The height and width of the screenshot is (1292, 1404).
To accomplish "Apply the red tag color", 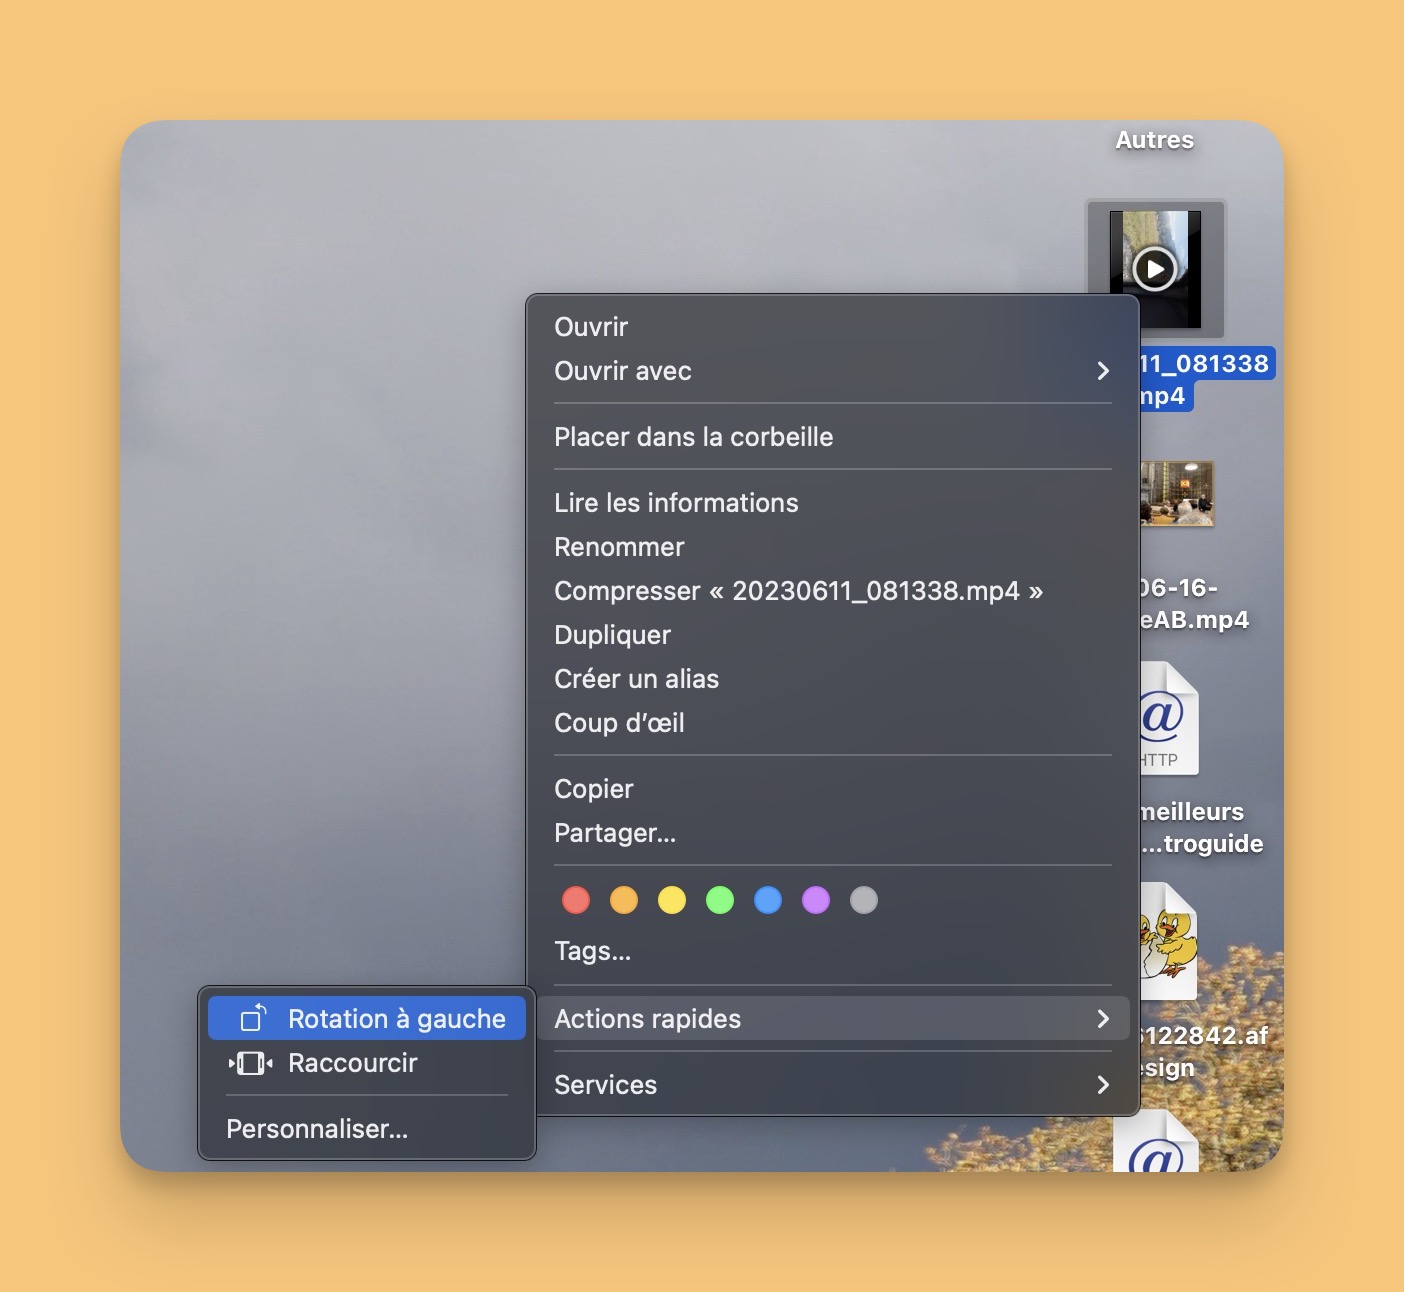I will tap(576, 900).
